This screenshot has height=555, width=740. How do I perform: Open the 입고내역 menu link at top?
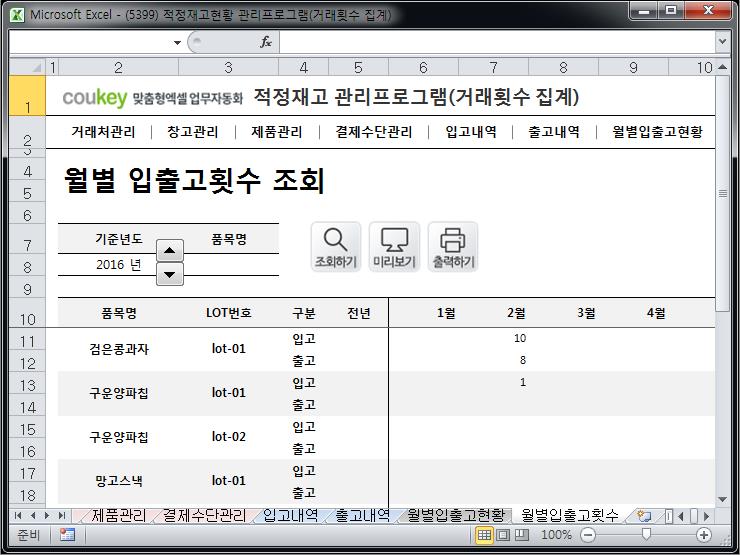471,132
